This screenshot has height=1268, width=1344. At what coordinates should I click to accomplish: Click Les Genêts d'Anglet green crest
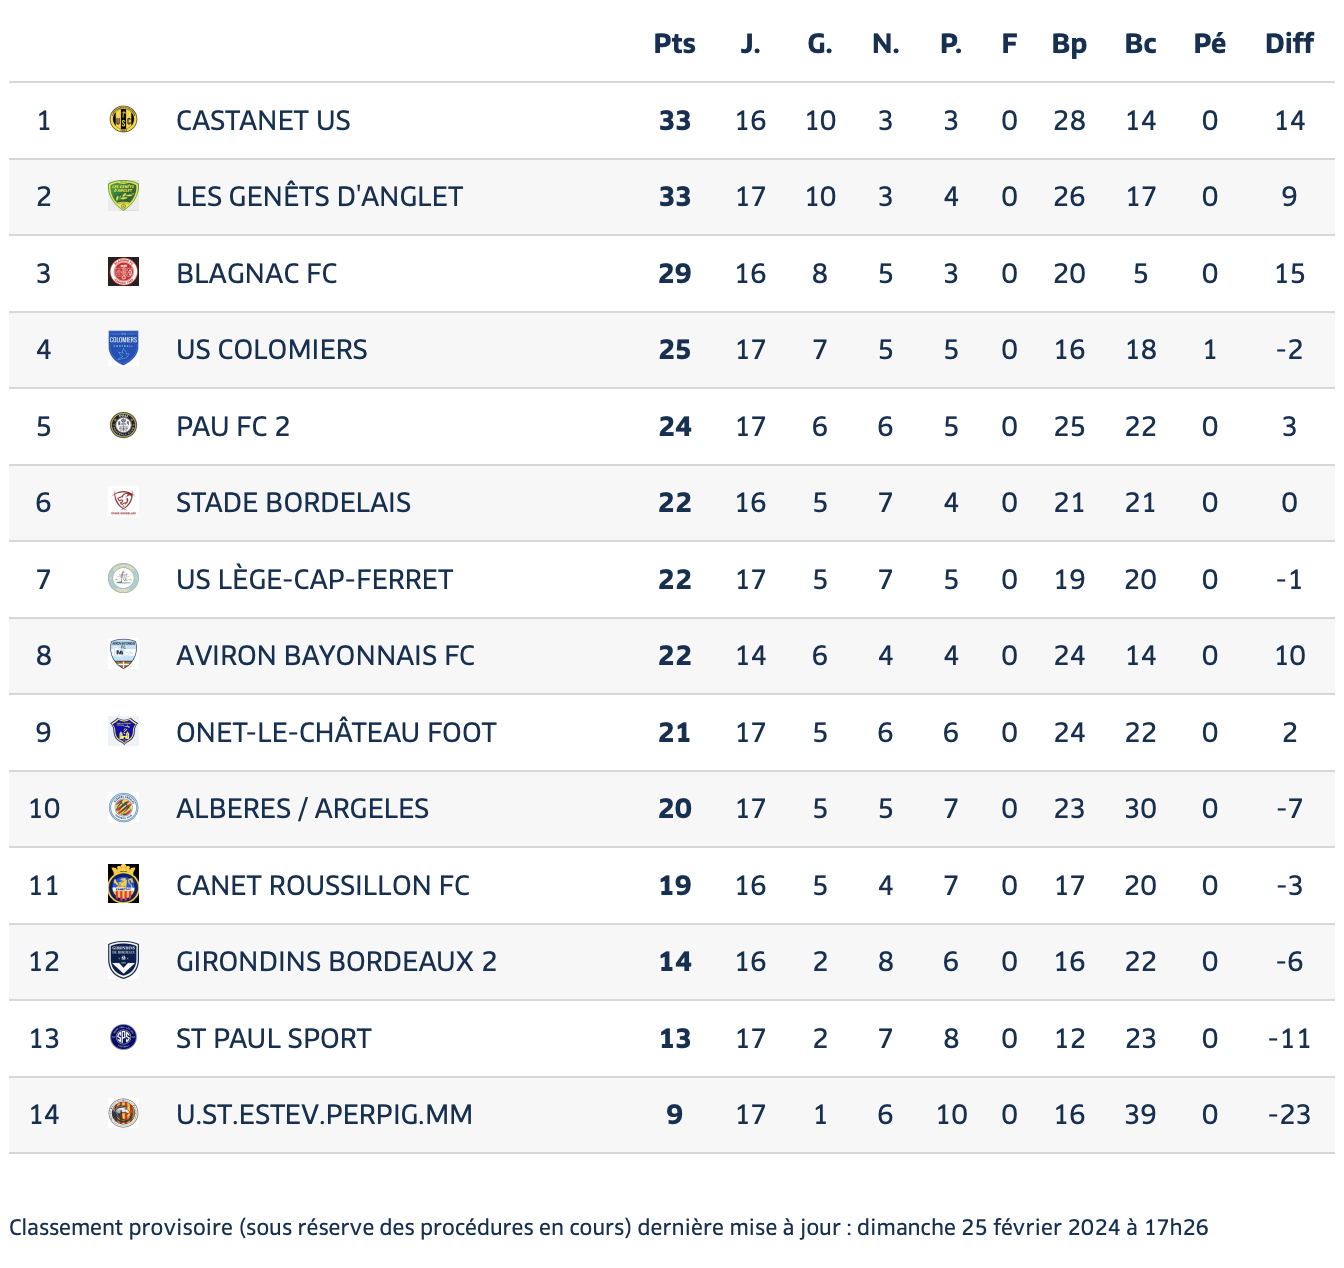point(123,196)
